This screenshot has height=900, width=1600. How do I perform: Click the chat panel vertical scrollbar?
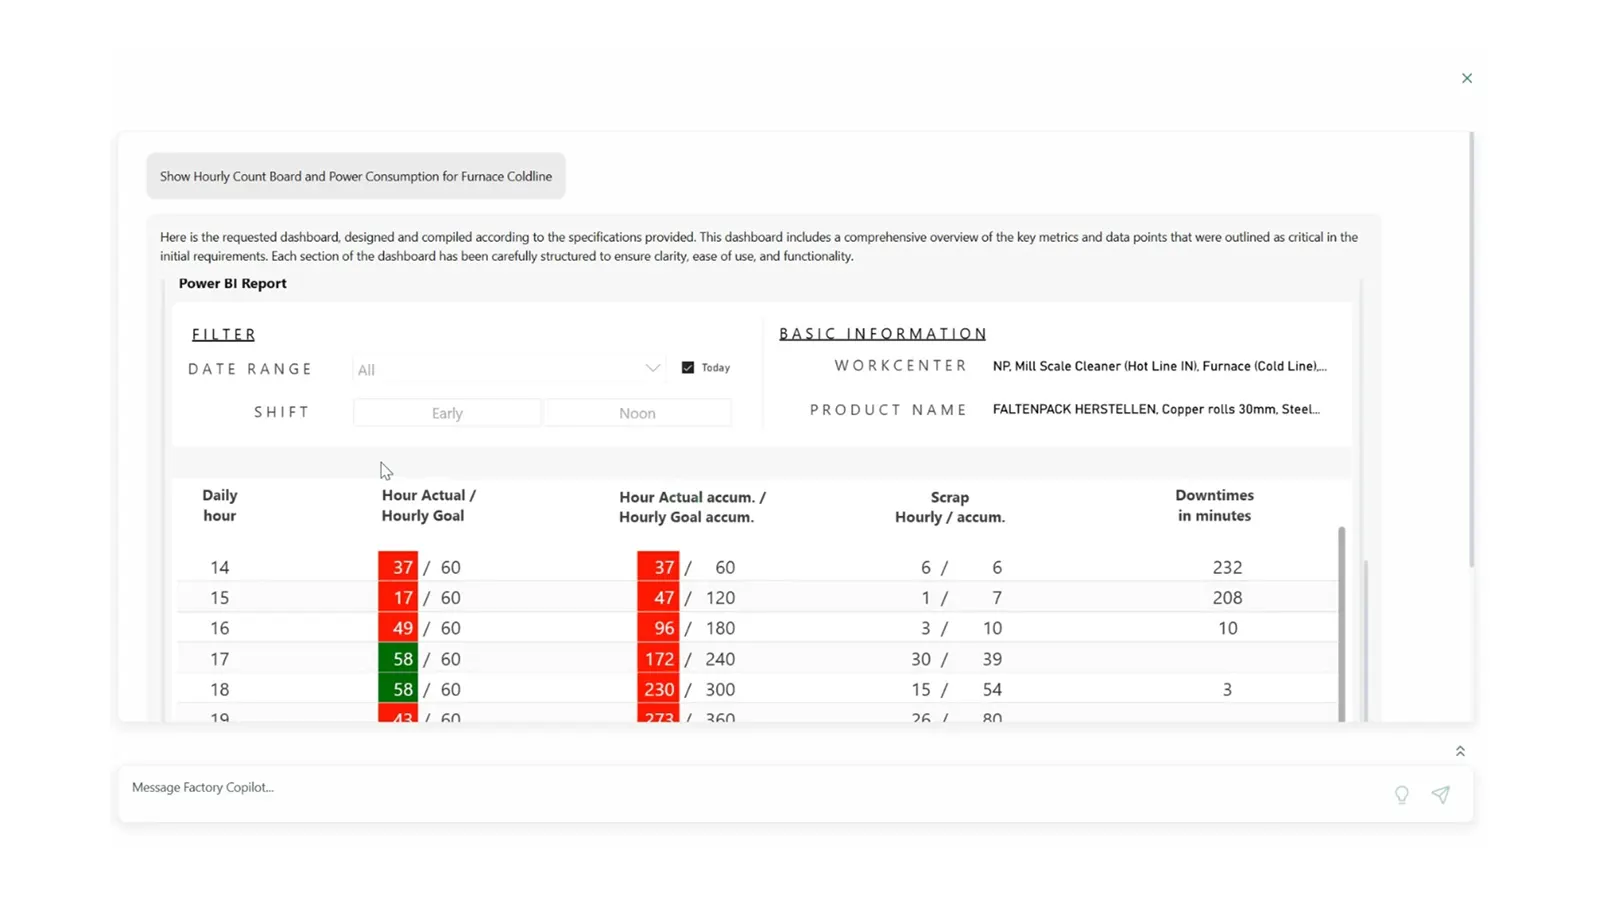click(1471, 350)
